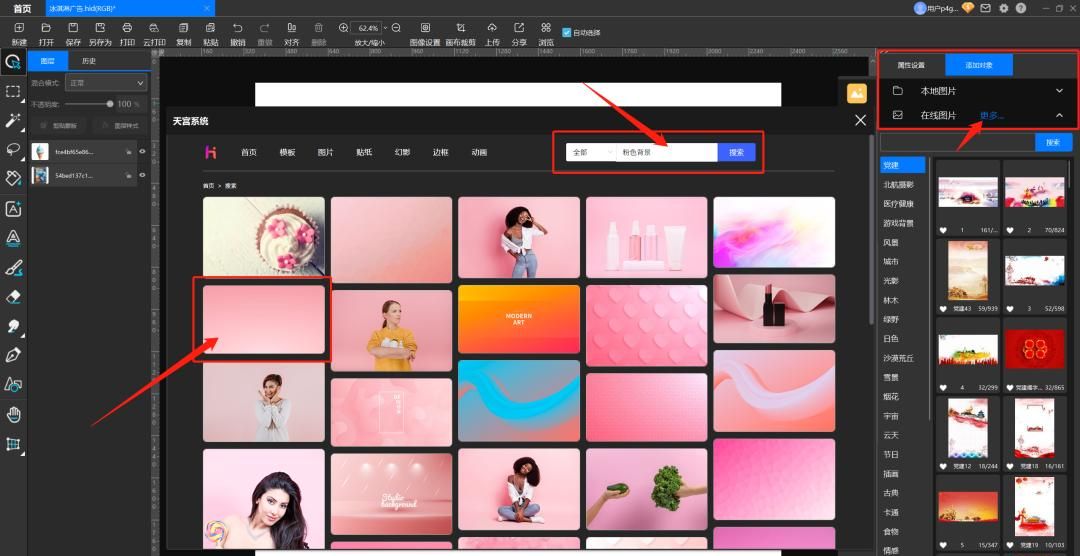Go to the 首页 tab at top left

click(x=22, y=8)
